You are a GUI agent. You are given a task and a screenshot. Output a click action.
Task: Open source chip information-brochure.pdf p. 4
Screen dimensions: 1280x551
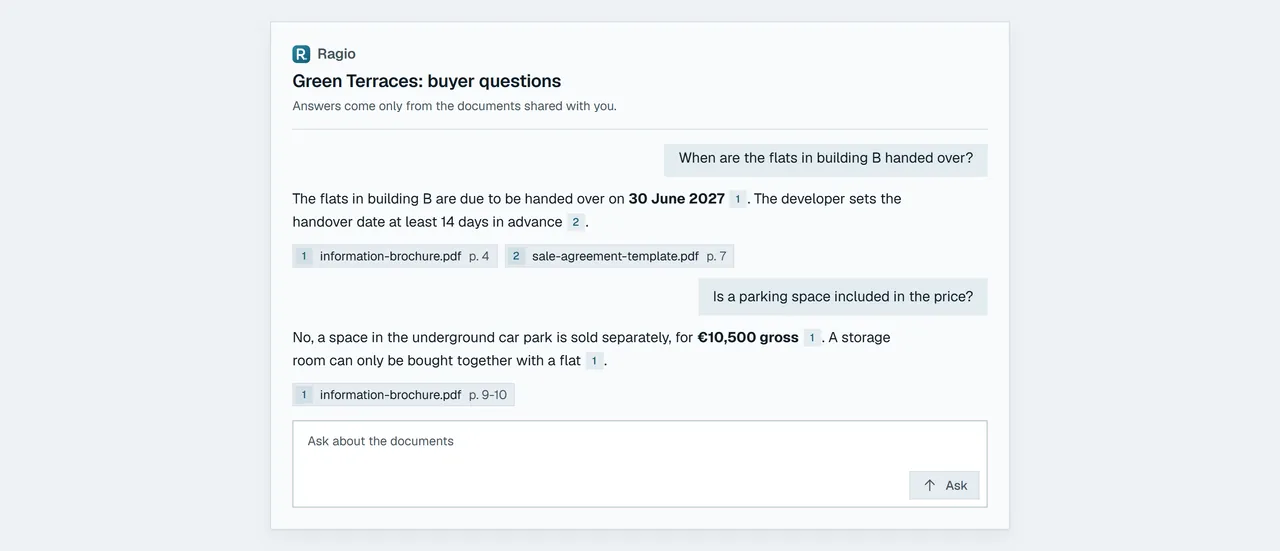pos(395,256)
